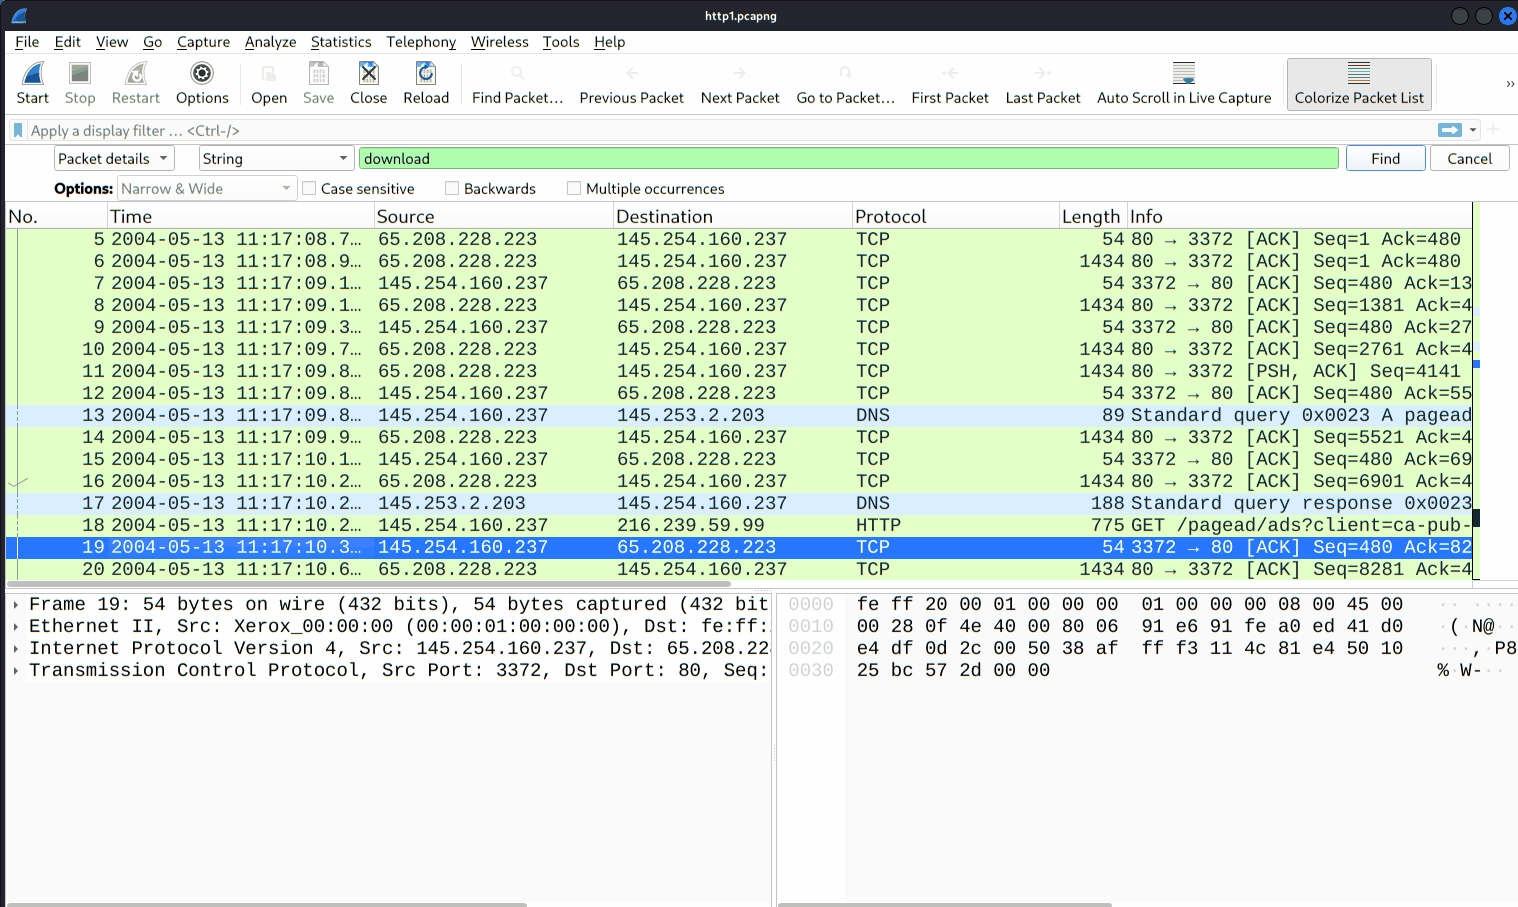Enable Multiple occurrences checkbox
Image resolution: width=1518 pixels, height=907 pixels.
pyautogui.click(x=574, y=189)
